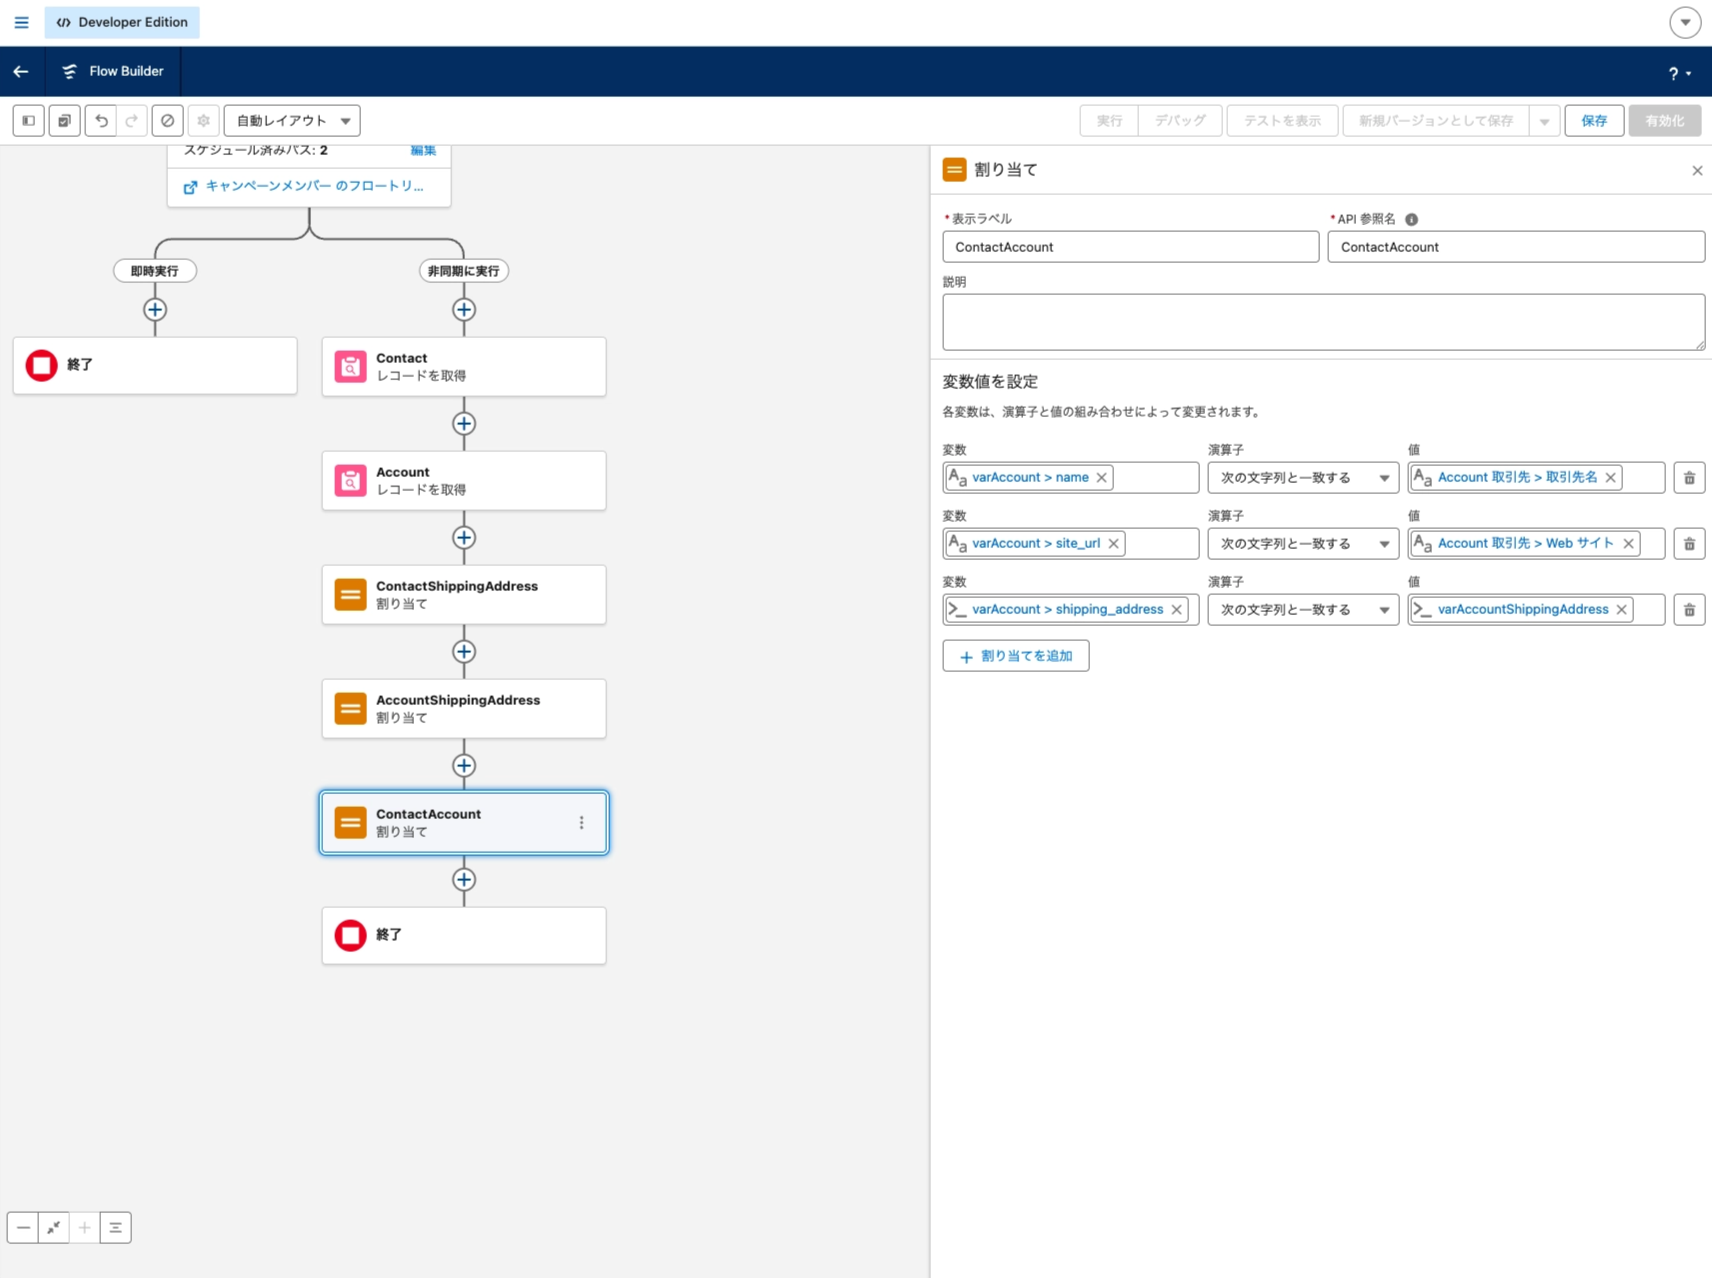Zoom out the flow canvas

click(23, 1228)
